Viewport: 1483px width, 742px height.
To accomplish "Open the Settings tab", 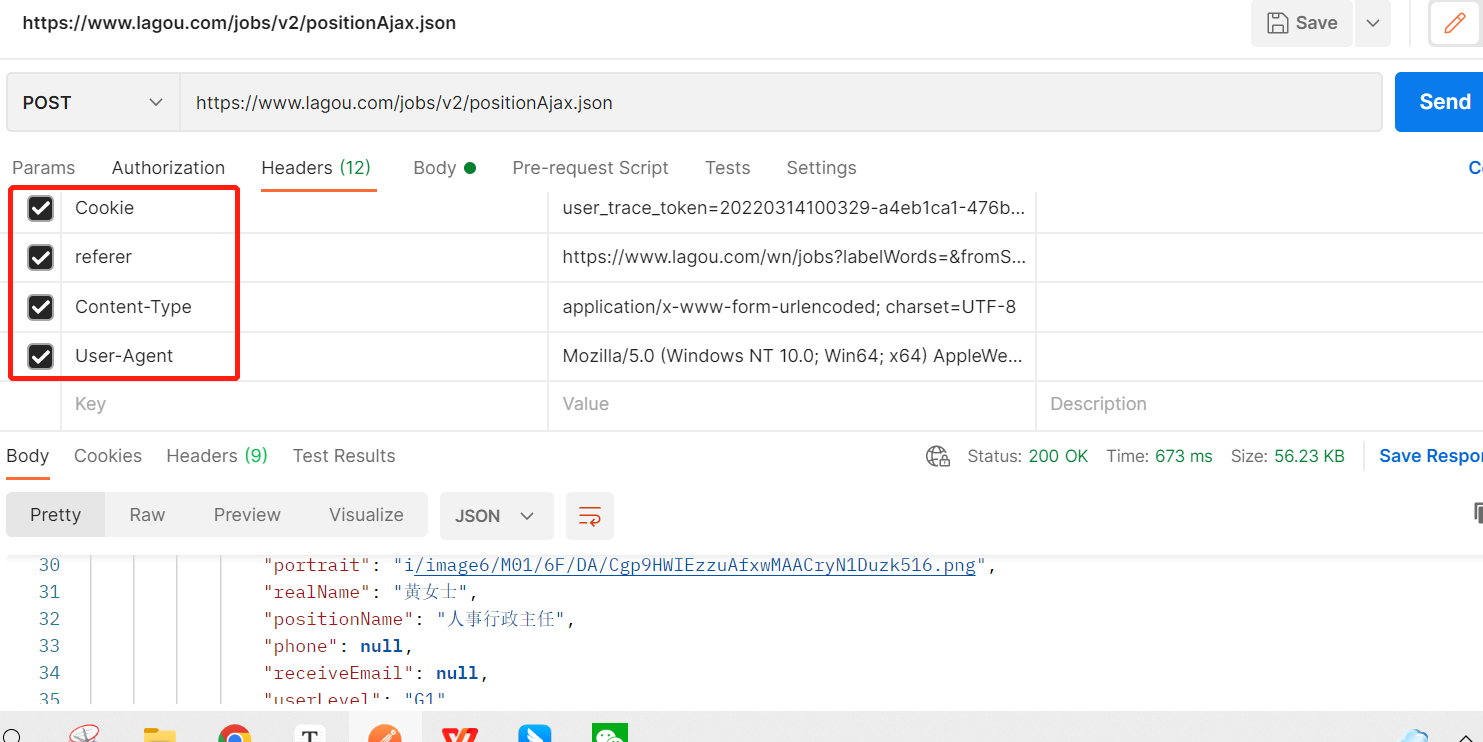I will [821, 168].
